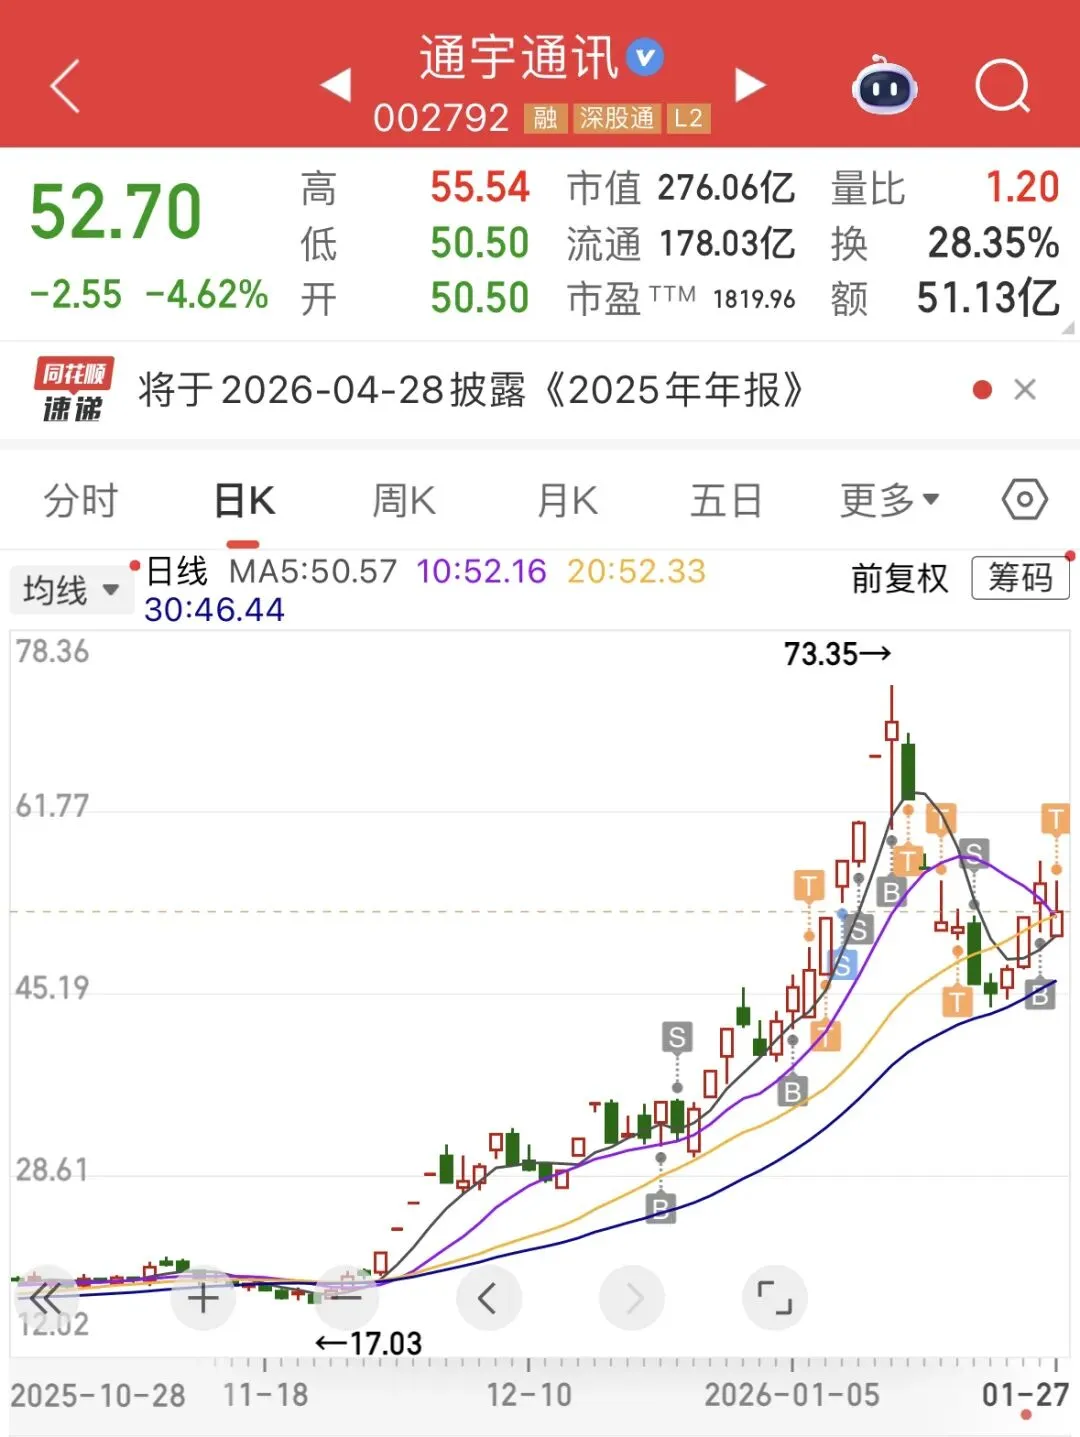Screen dimensions: 1080x1437
Task: Tap the 融 margin tag
Action: click(x=545, y=118)
